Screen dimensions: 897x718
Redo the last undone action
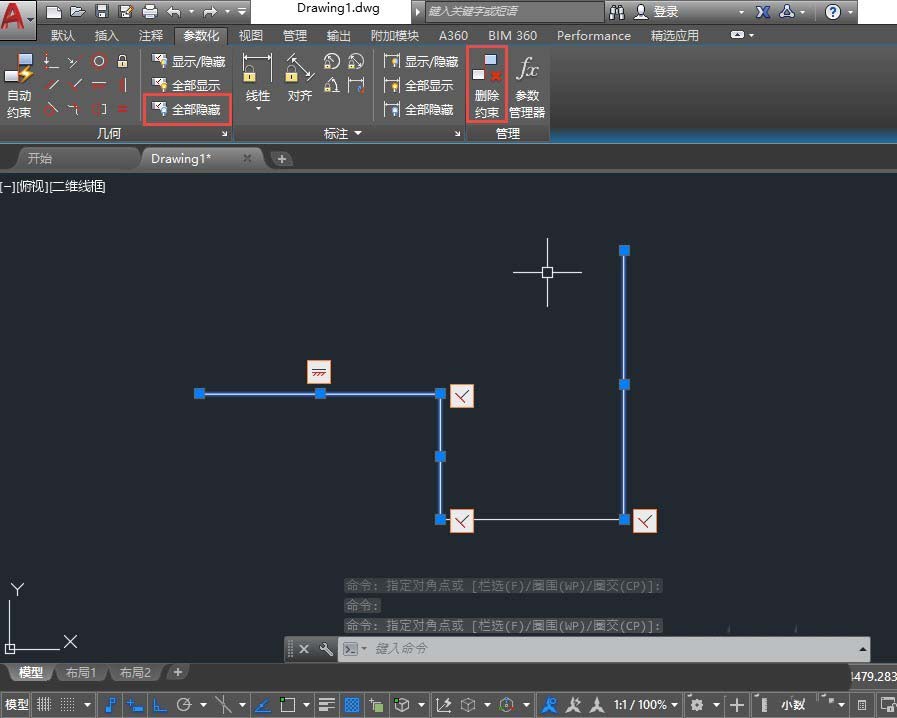pyautogui.click(x=210, y=11)
